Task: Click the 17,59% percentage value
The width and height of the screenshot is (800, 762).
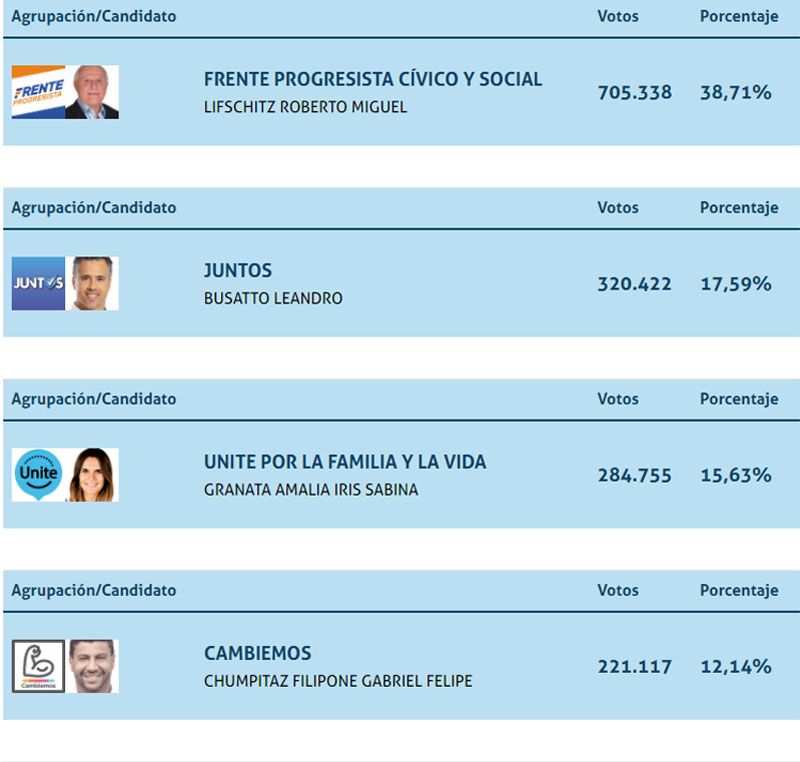Action: click(x=736, y=284)
